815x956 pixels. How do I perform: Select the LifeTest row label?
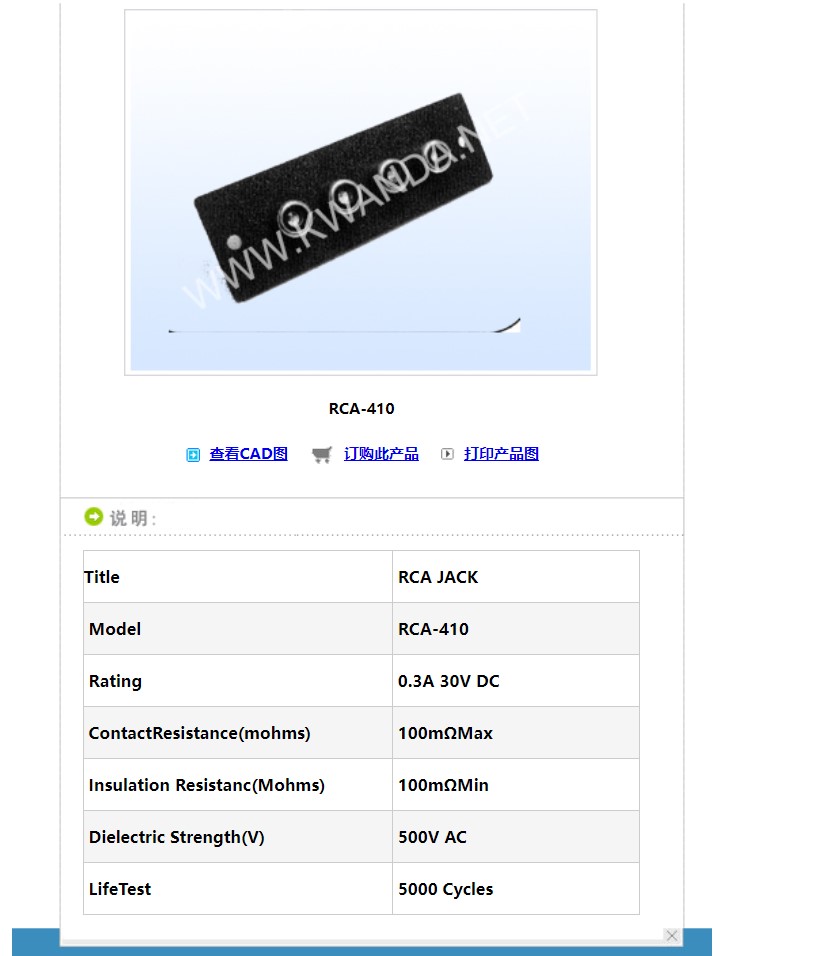click(x=119, y=889)
